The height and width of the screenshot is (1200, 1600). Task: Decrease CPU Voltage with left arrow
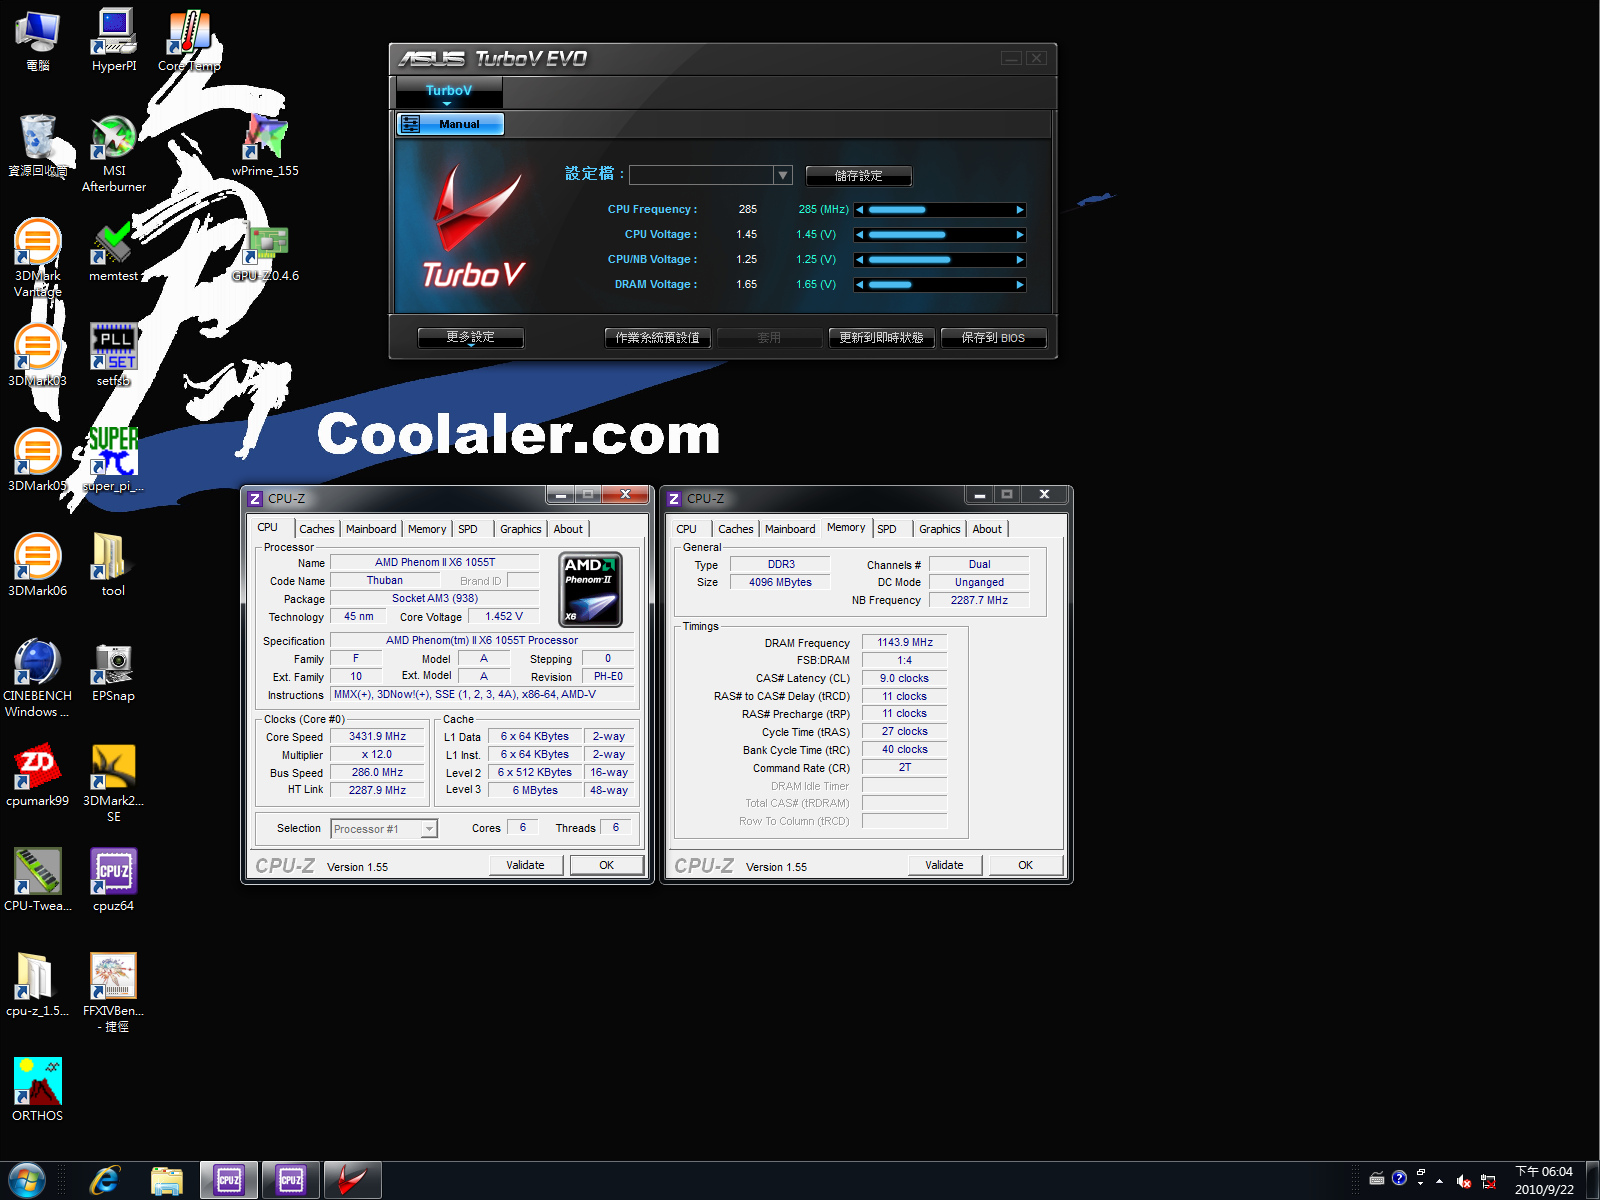pos(860,235)
